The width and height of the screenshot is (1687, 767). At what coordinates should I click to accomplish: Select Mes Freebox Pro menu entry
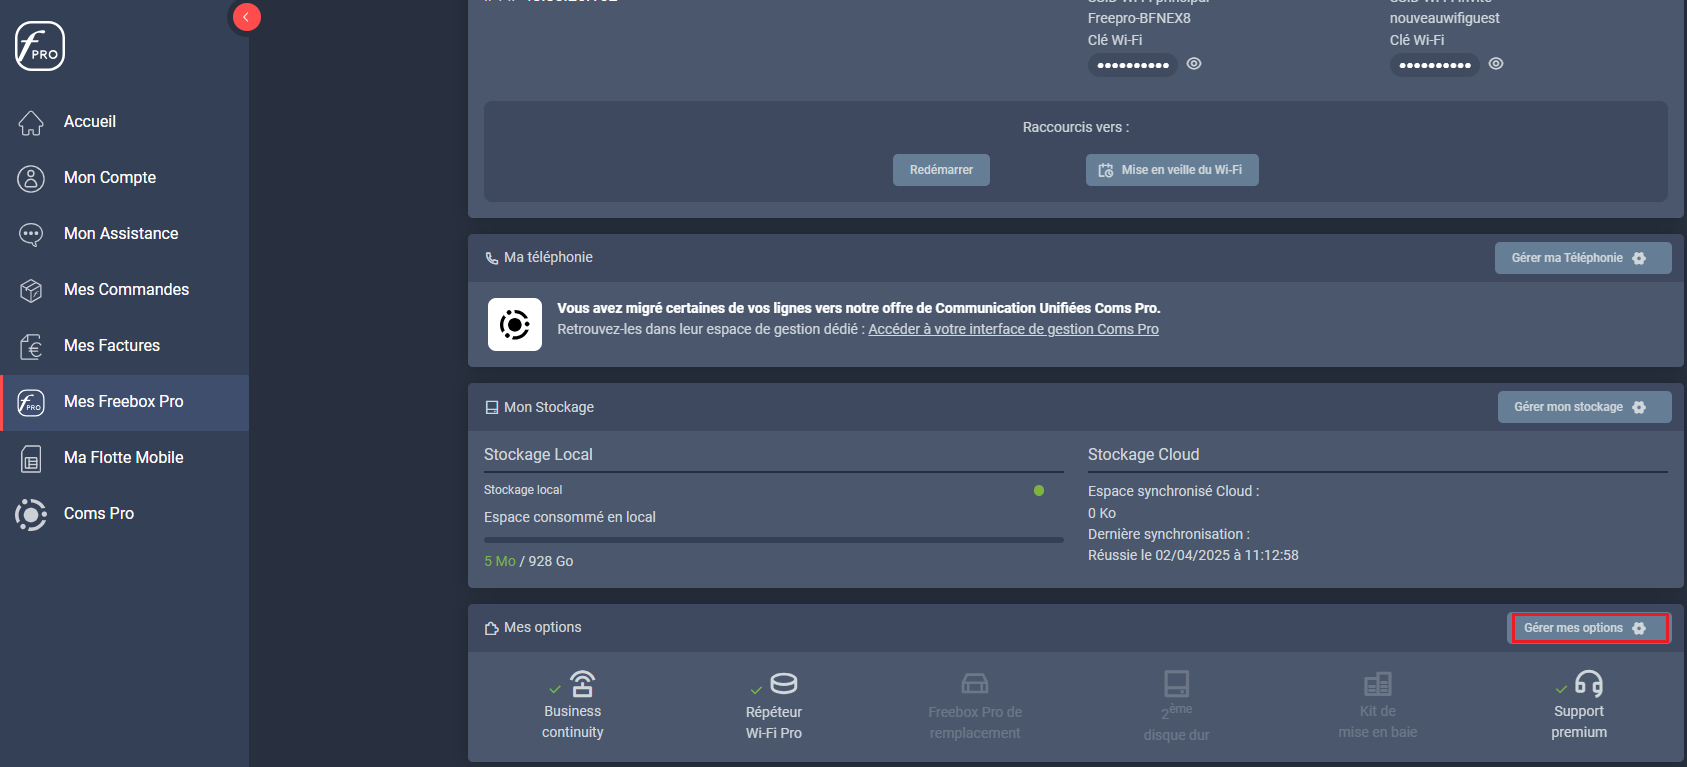tap(124, 402)
